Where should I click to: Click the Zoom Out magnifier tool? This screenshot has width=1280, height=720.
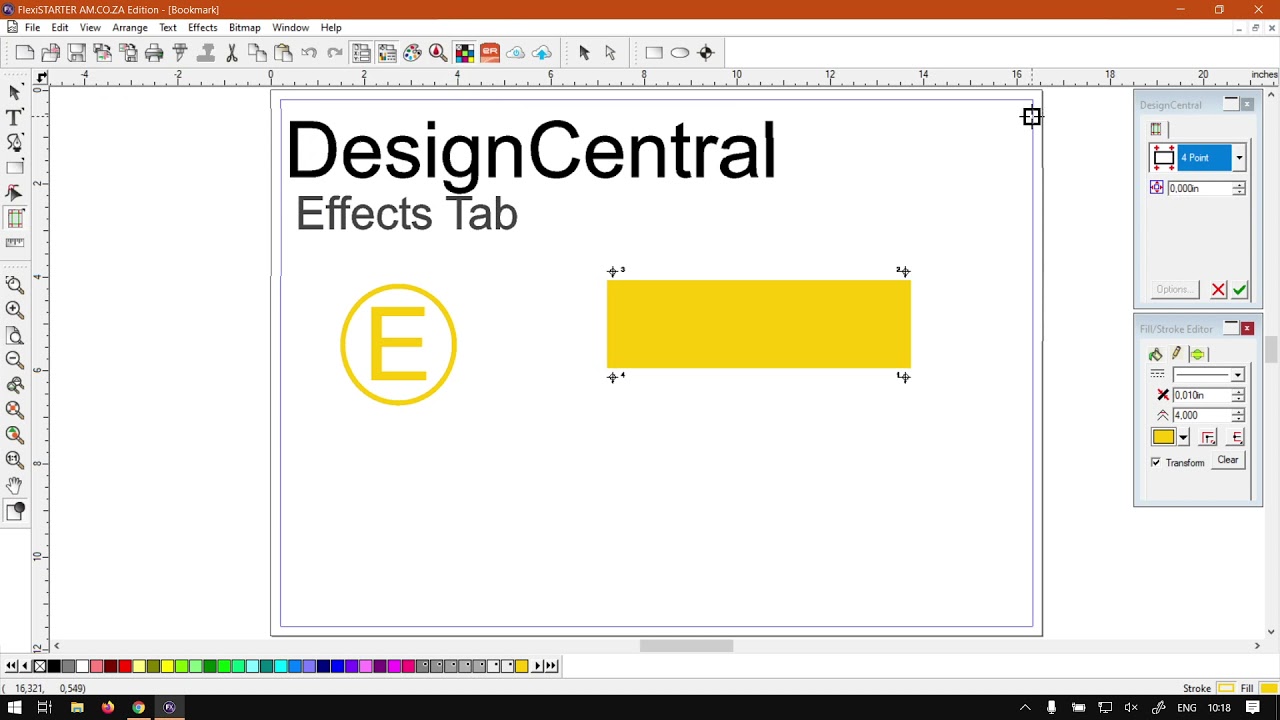(x=15, y=360)
